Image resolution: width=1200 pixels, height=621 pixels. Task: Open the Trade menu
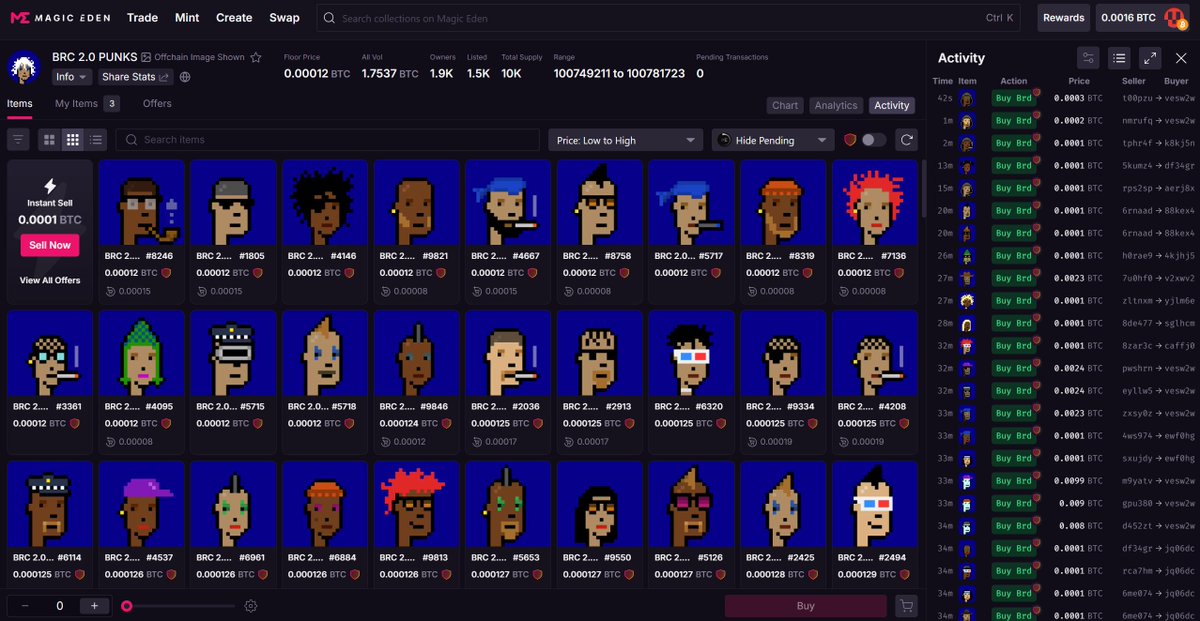142,17
